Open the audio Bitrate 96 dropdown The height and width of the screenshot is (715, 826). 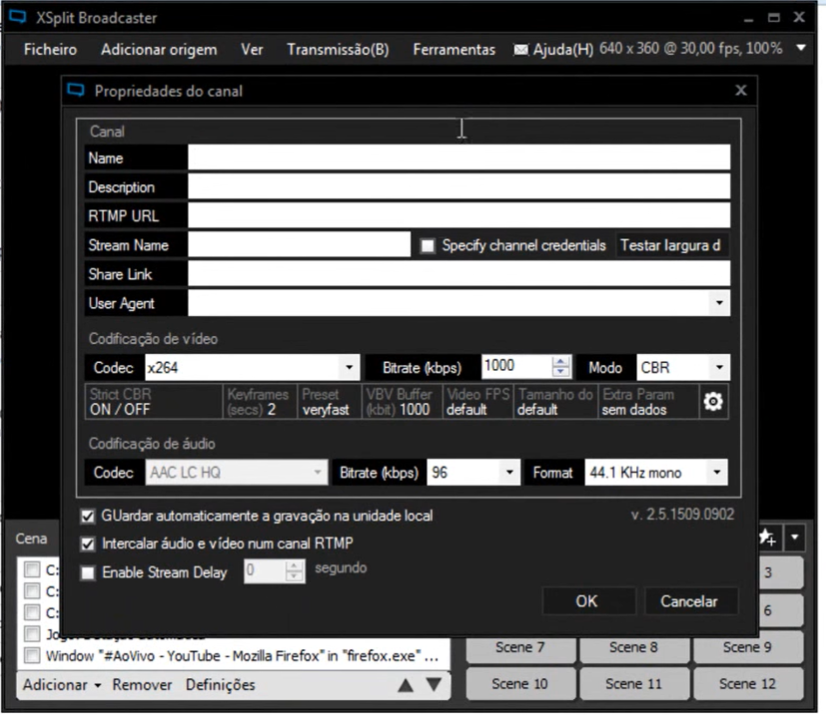point(509,472)
